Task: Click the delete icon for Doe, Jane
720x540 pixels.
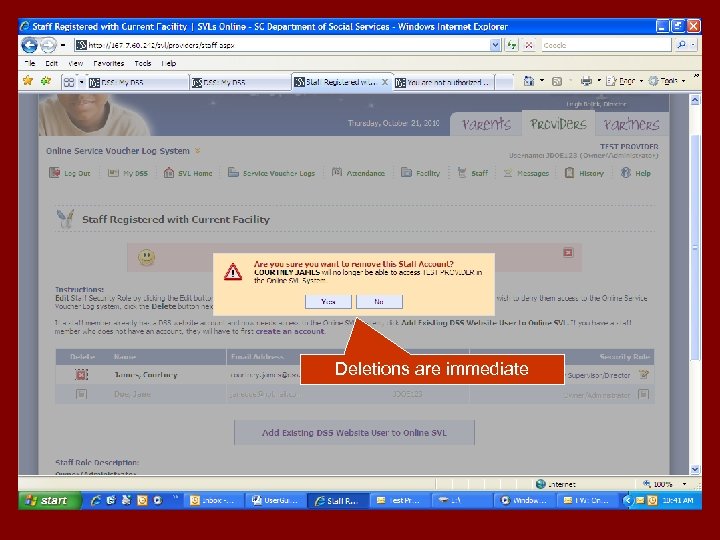Action: pyautogui.click(x=81, y=394)
